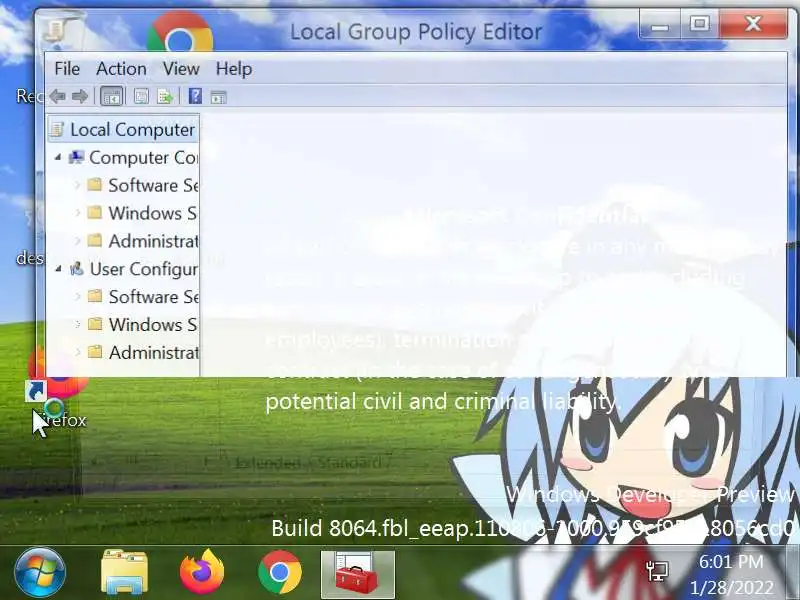Viewport: 800px width, 600px height.
Task: Launch Chrome from the taskbar
Action: 280,572
